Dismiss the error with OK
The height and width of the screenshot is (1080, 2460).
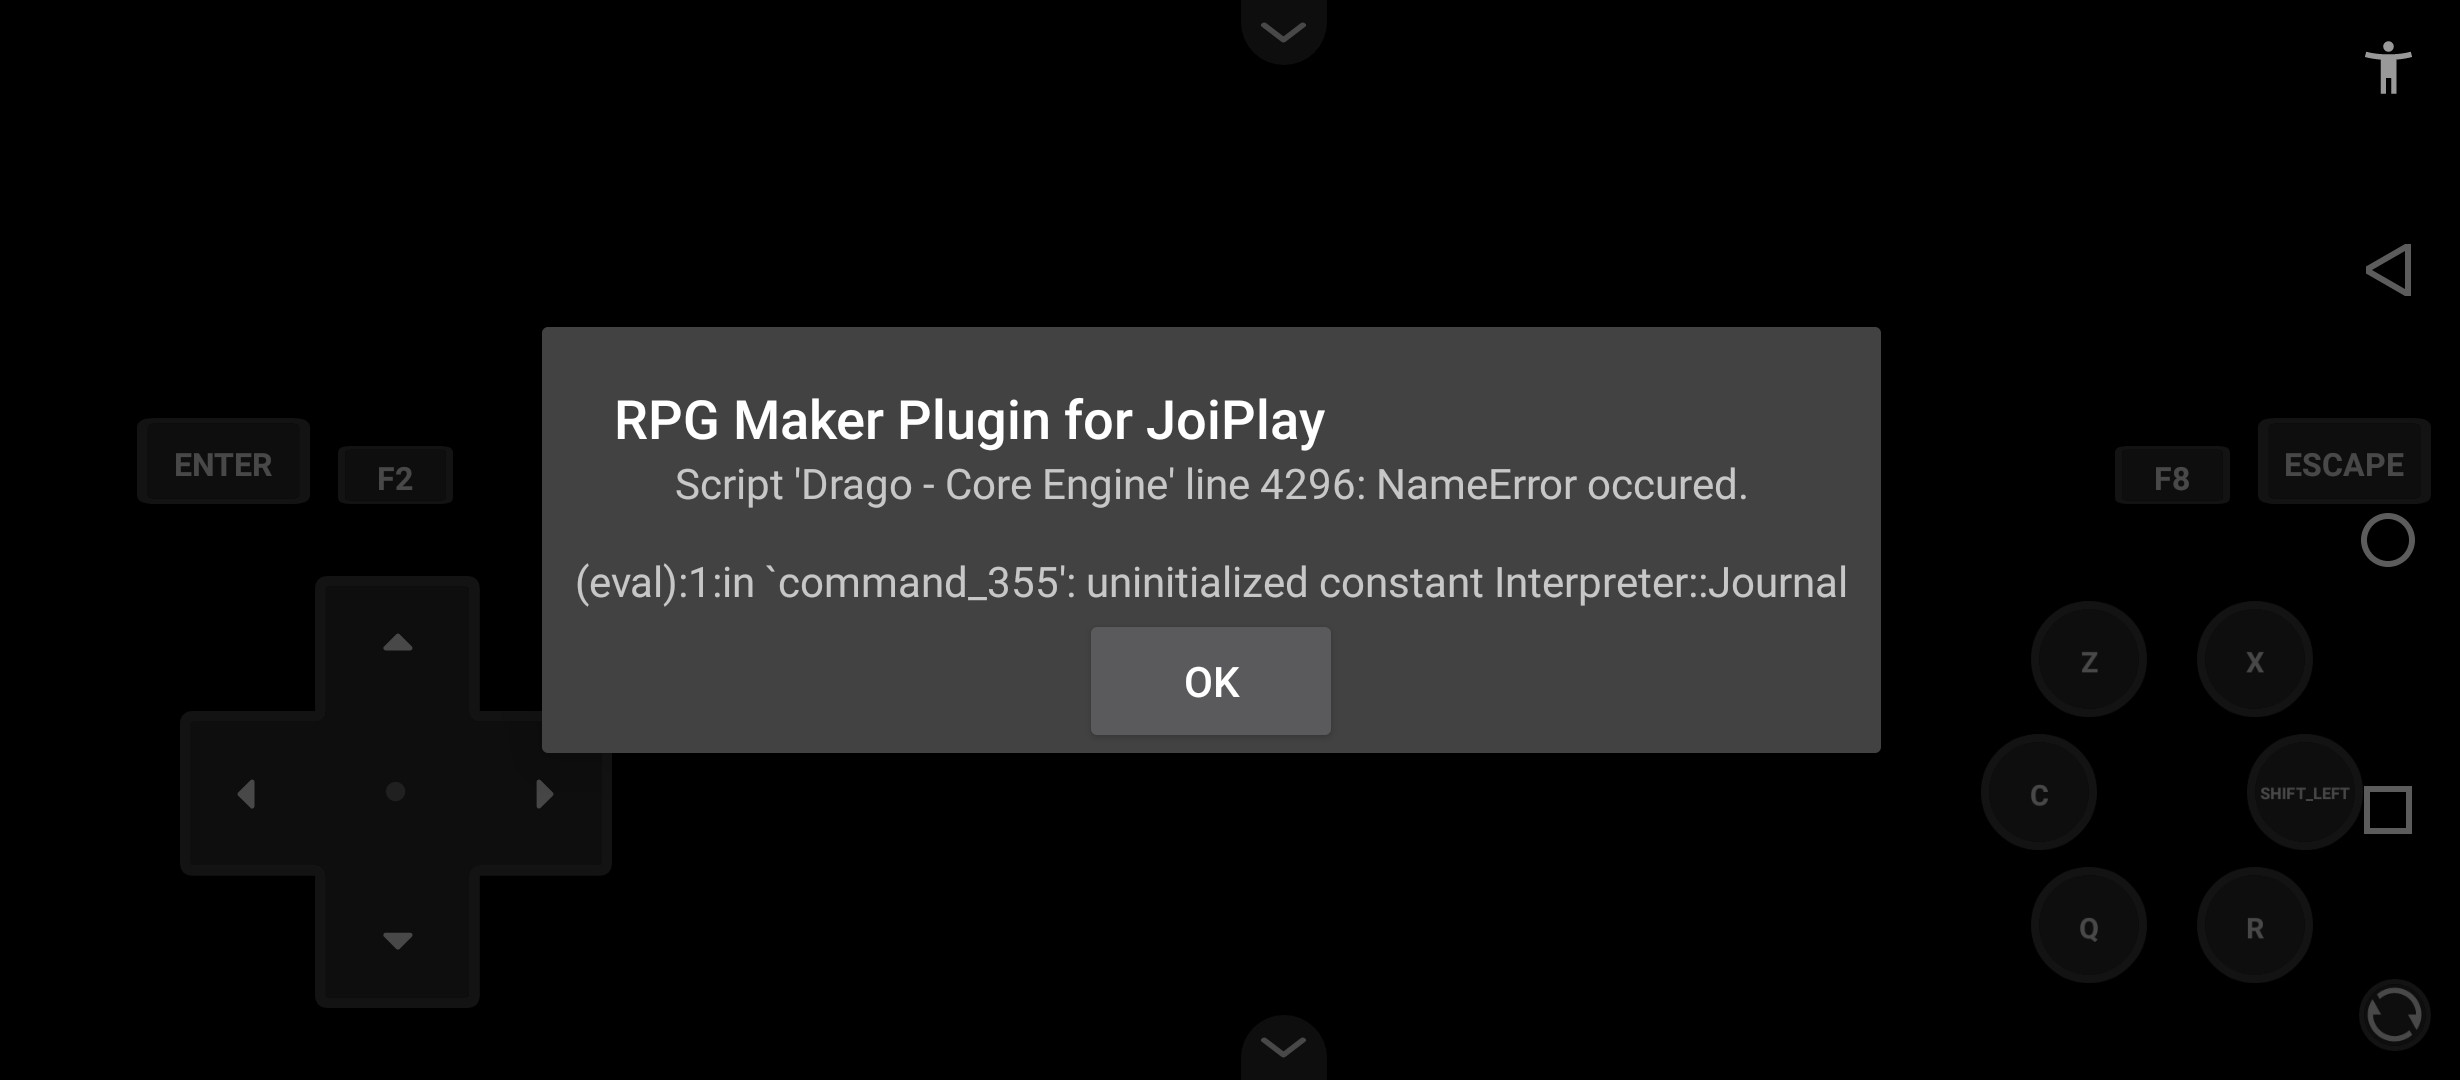click(1211, 682)
